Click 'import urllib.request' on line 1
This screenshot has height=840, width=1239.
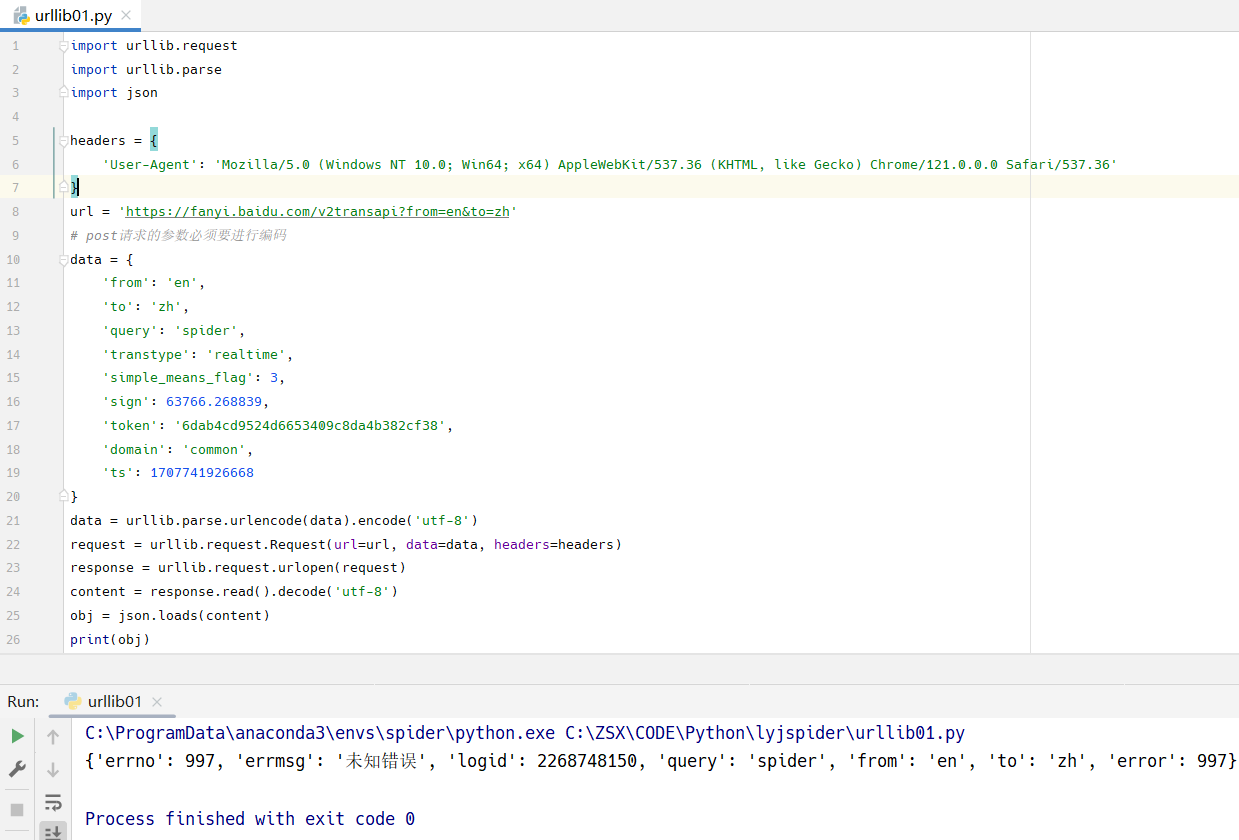pyautogui.click(x=154, y=45)
